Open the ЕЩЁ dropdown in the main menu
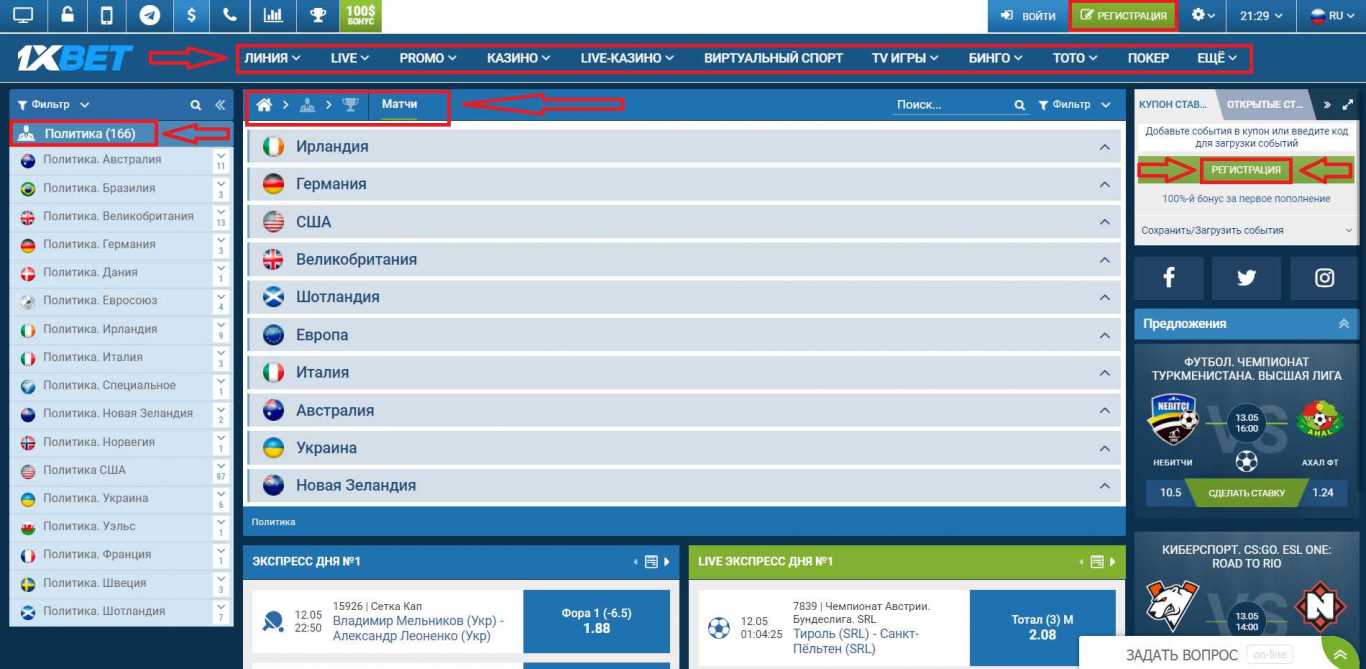Viewport: 1366px width, 669px height. pyautogui.click(x=1216, y=57)
